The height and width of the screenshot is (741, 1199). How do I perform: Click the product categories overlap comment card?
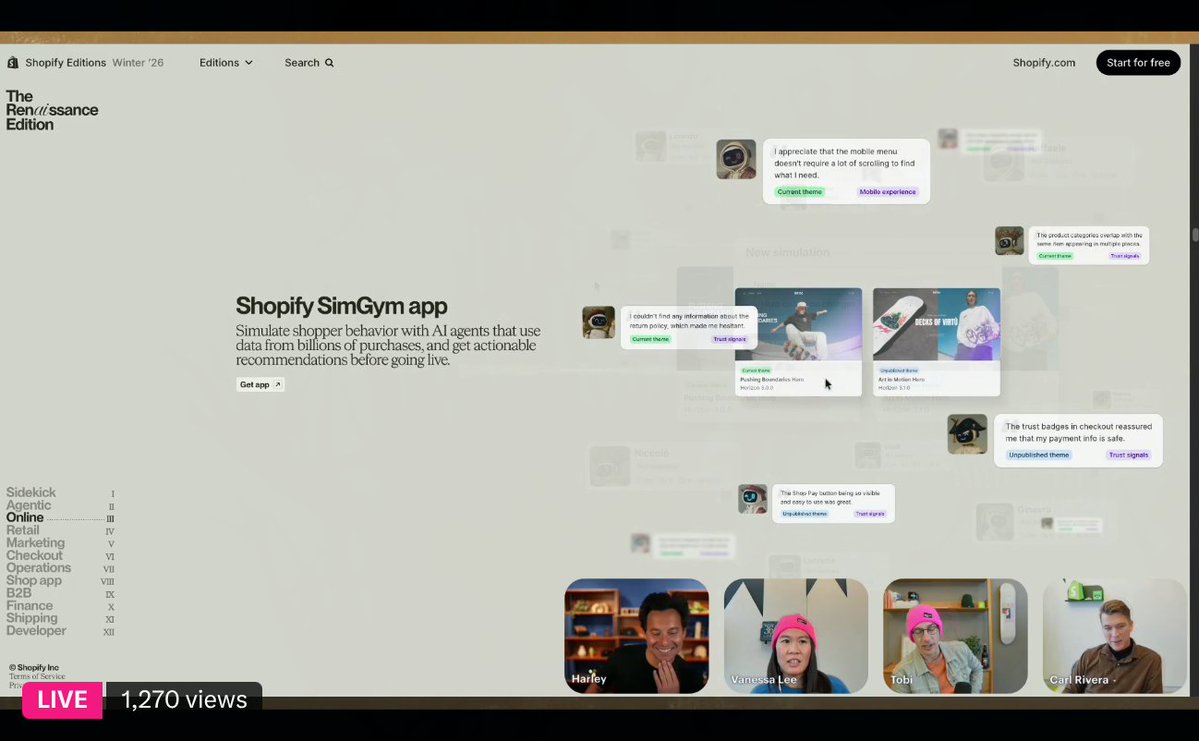click(x=1088, y=245)
